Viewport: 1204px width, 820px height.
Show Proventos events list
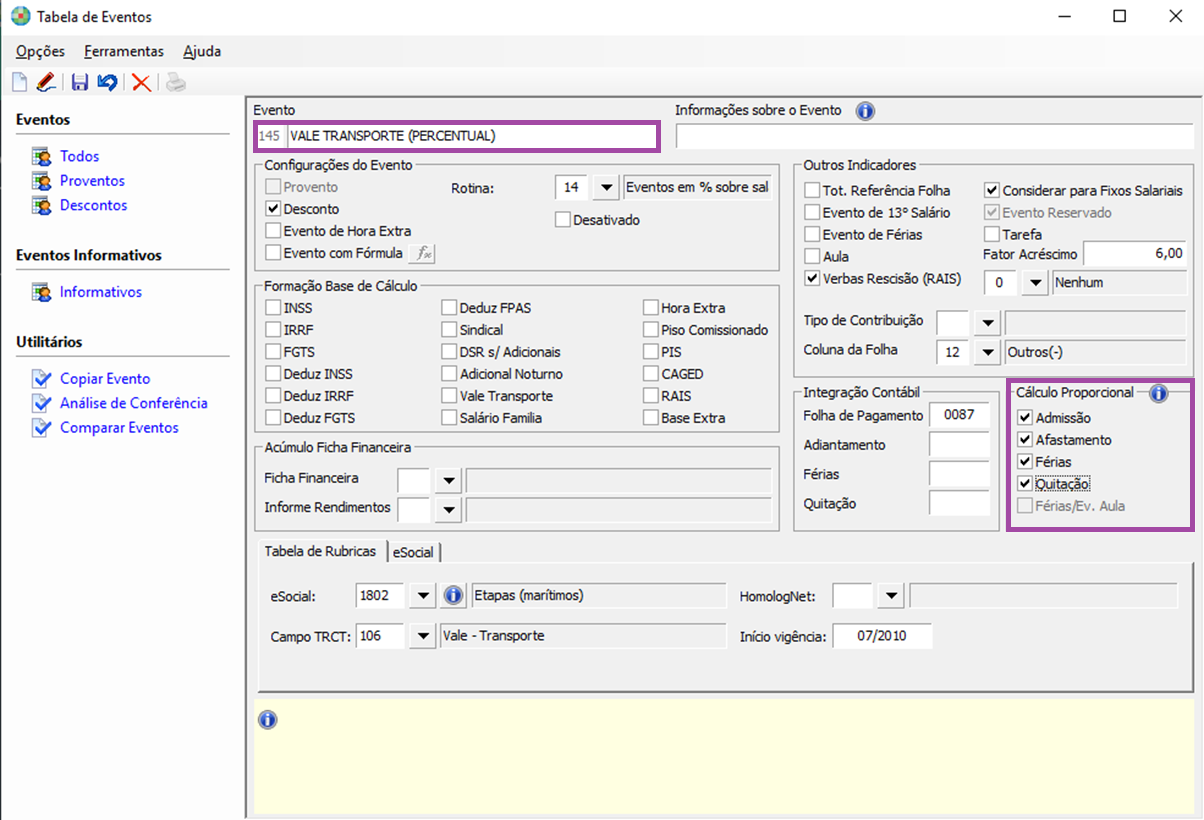click(x=92, y=181)
